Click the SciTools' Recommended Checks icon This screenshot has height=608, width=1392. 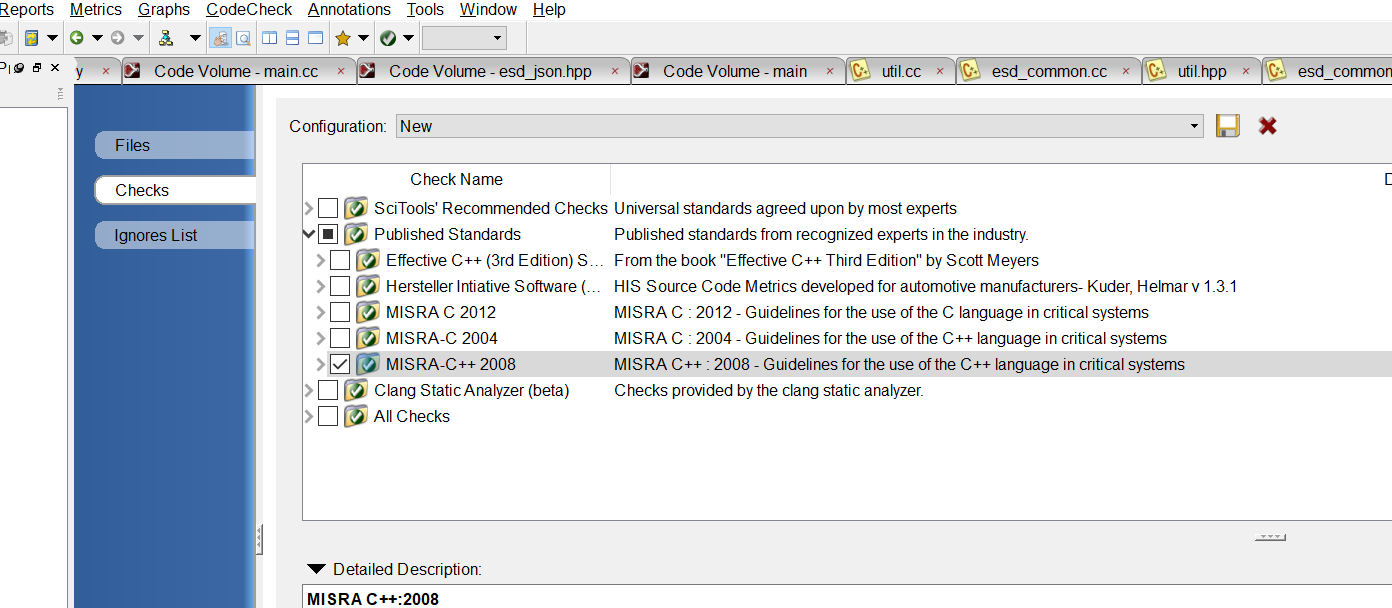(x=356, y=208)
